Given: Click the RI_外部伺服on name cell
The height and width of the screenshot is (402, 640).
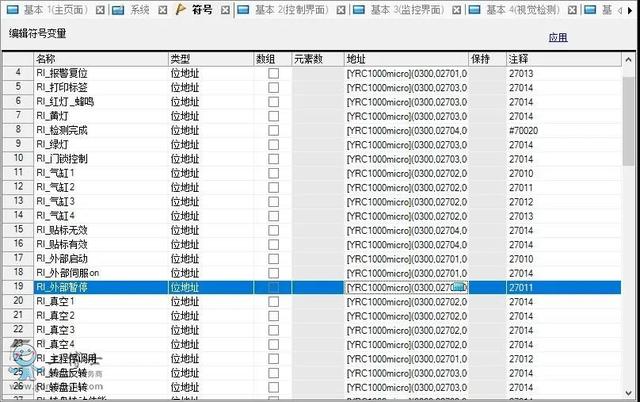Looking at the screenshot, I should pos(101,273).
